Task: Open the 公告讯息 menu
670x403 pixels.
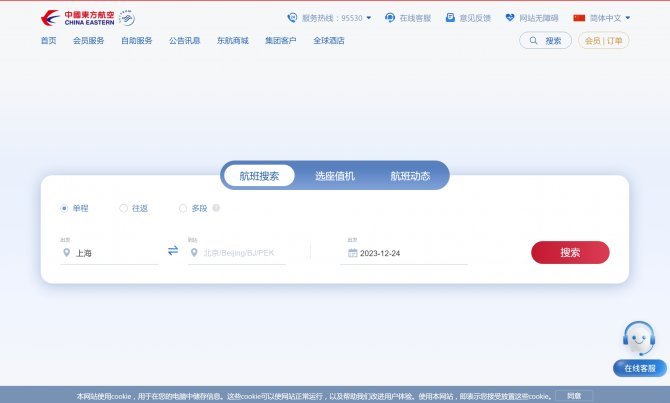Action: pyautogui.click(x=185, y=41)
